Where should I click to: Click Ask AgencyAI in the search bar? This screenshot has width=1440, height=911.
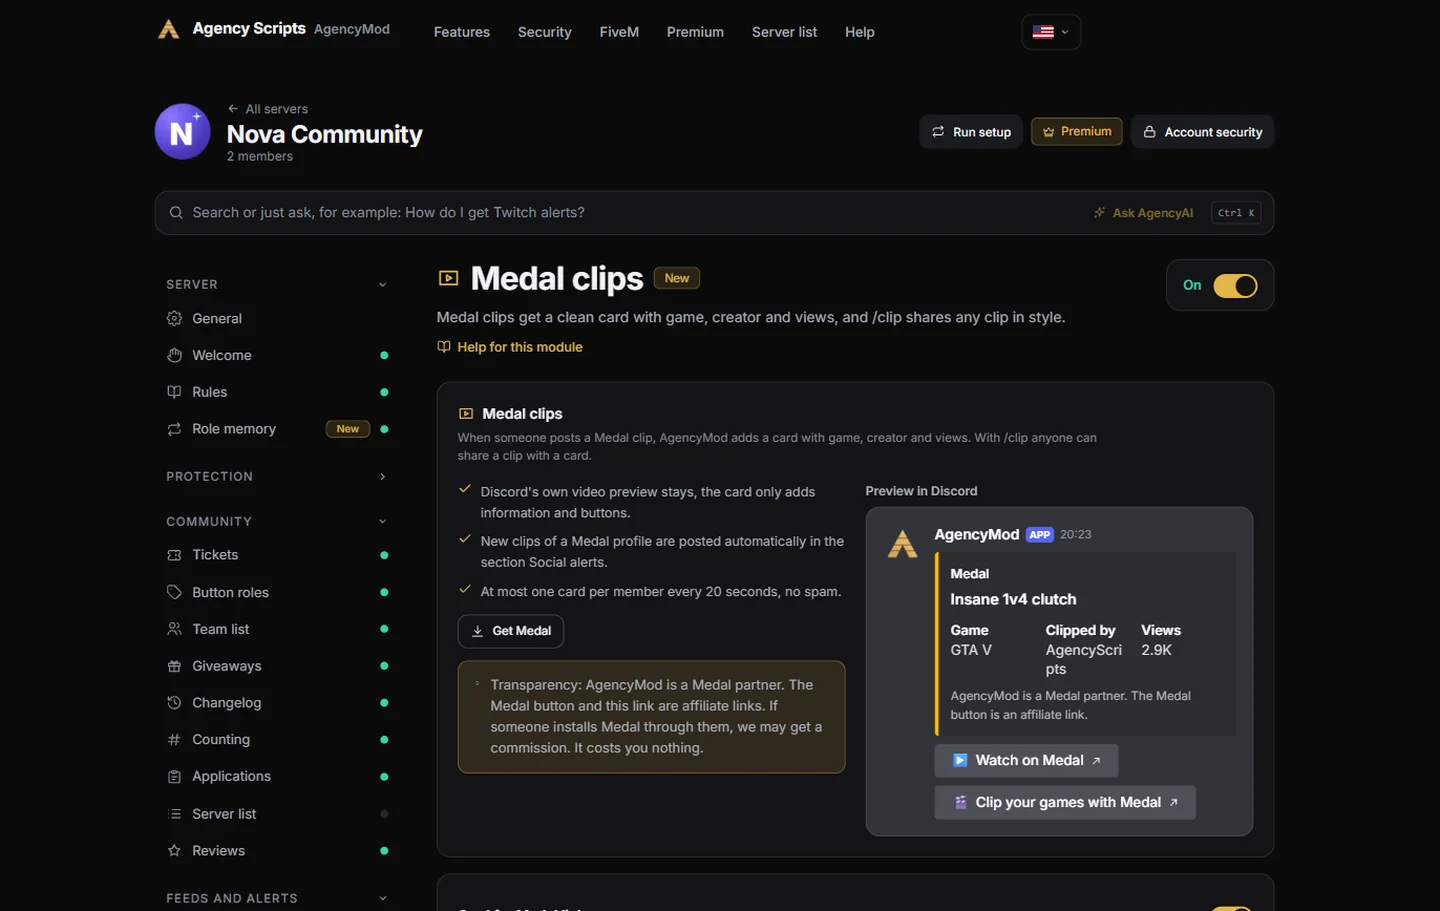point(1143,213)
